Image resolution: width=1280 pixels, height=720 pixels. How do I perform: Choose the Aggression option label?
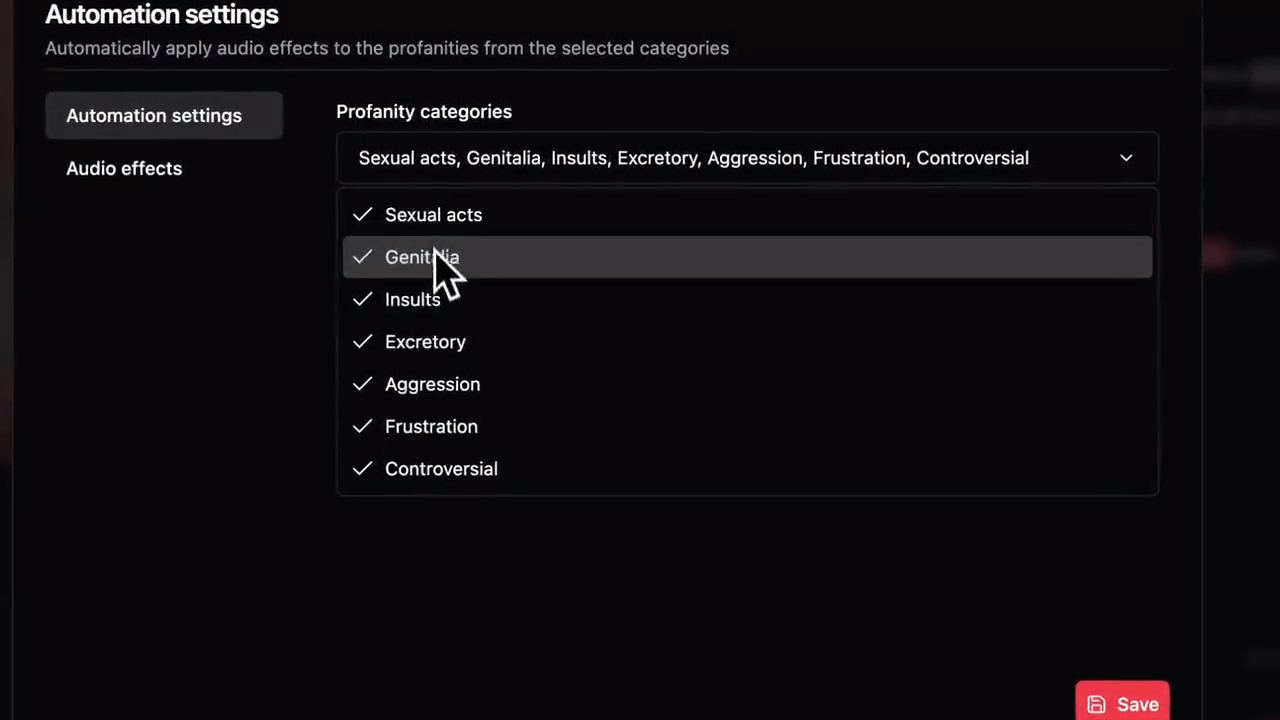(432, 384)
